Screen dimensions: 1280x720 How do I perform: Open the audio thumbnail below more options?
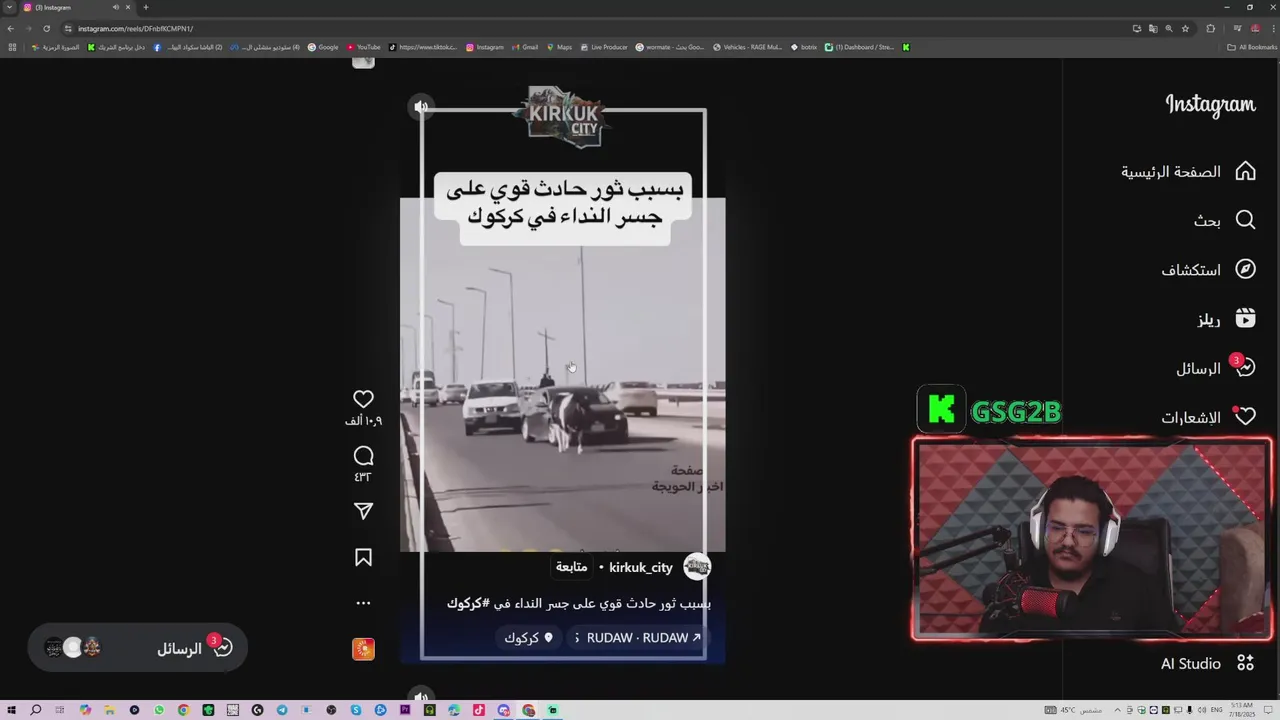[363, 649]
